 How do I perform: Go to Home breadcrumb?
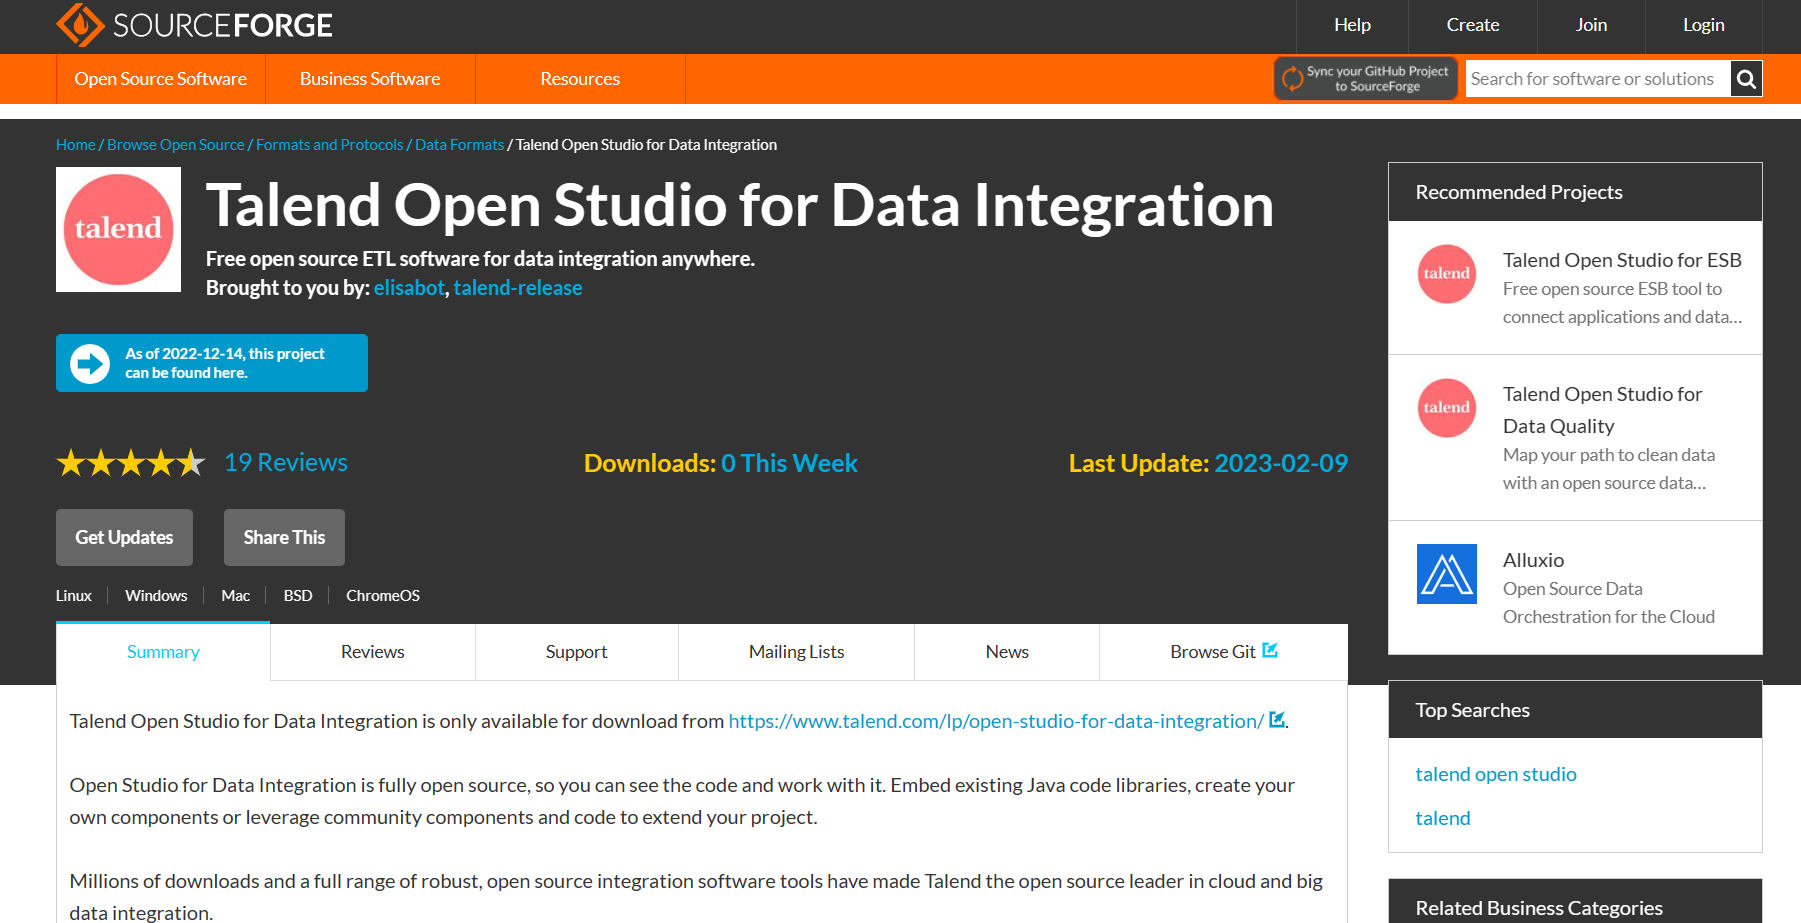click(75, 145)
